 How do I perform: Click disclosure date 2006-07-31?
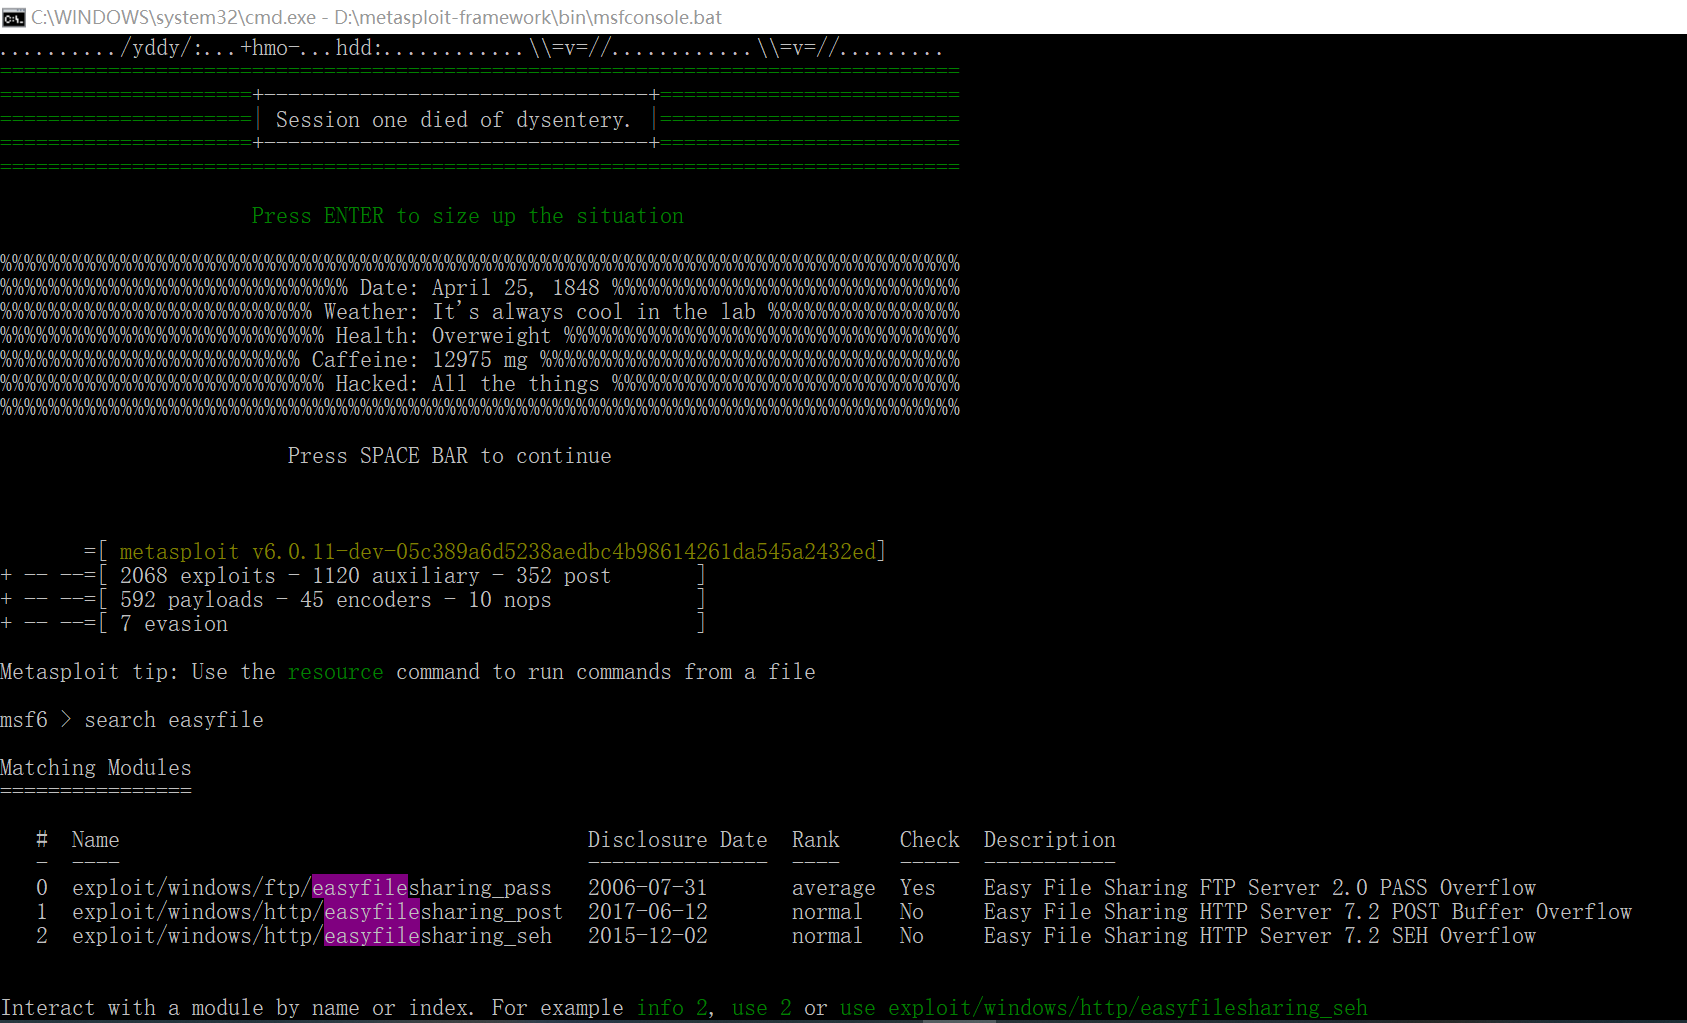[647, 888]
